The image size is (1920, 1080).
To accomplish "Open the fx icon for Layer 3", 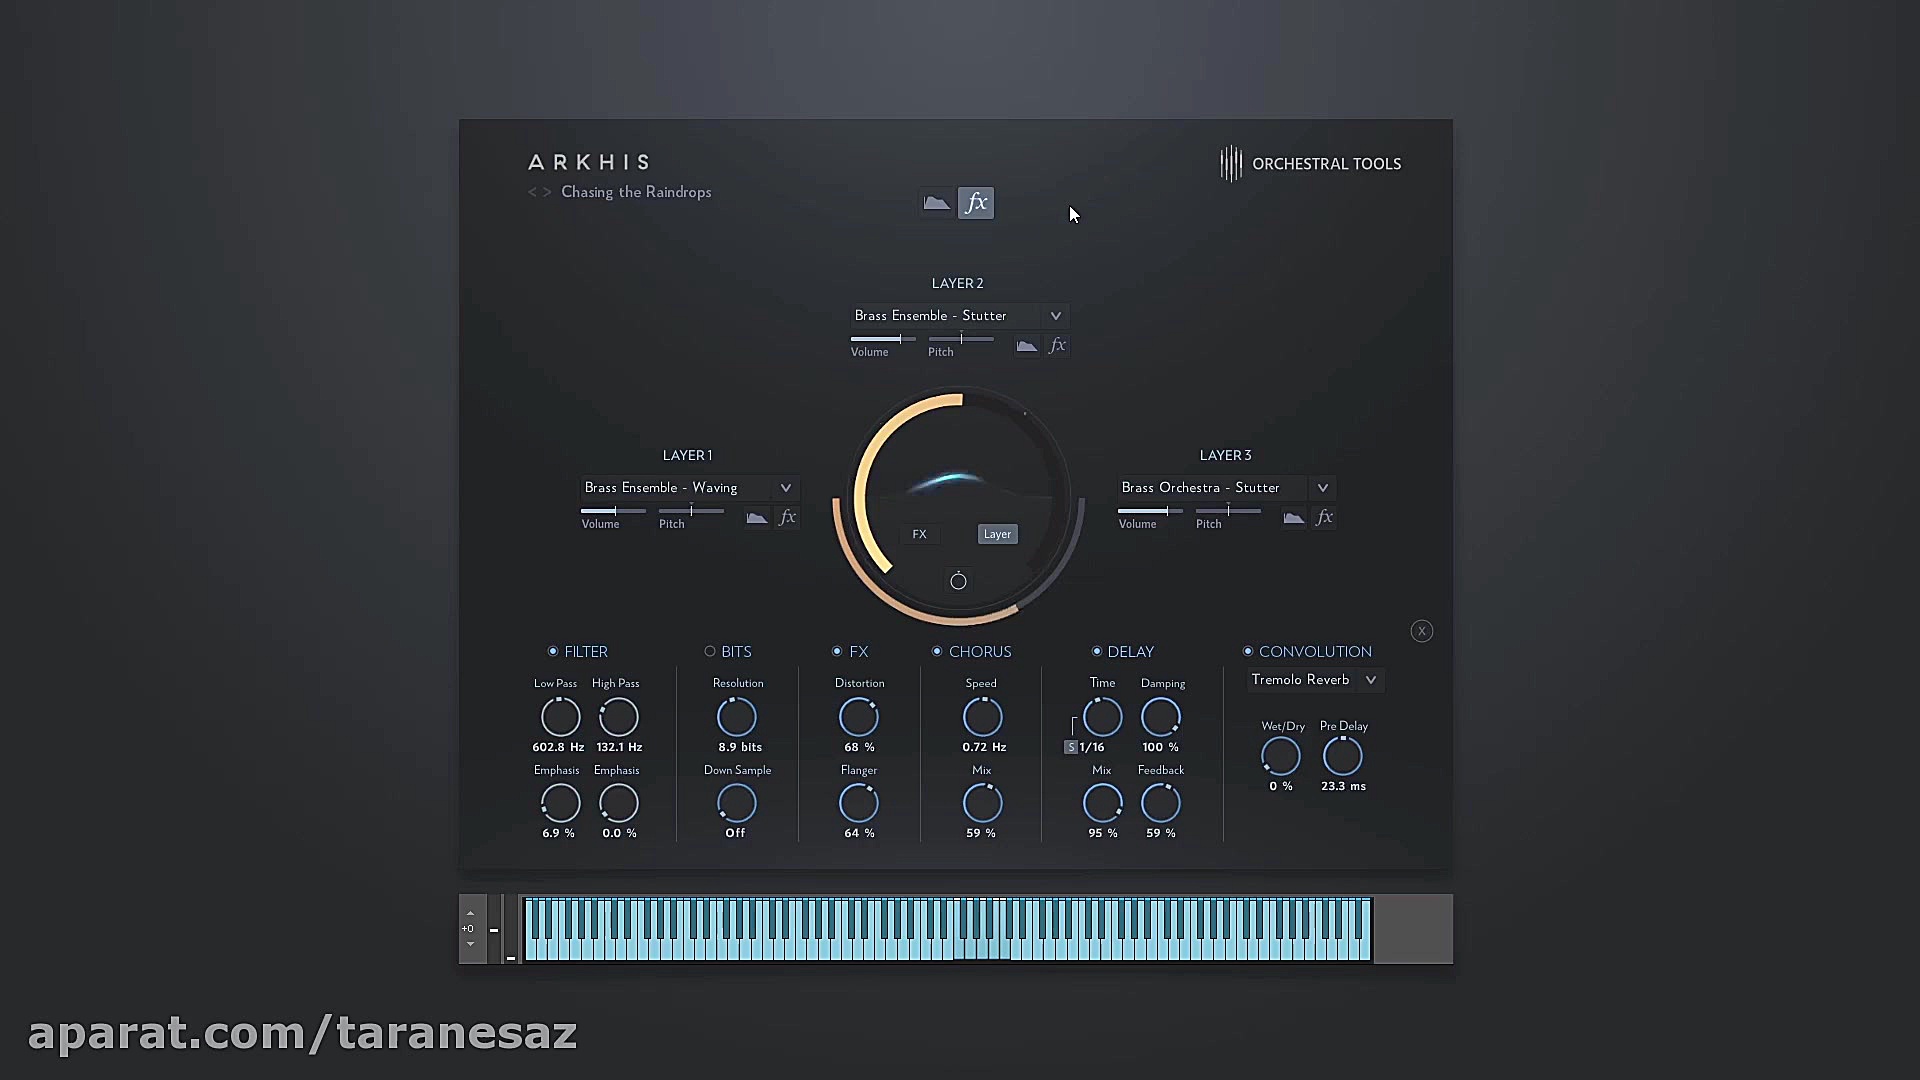I will click(x=1325, y=517).
